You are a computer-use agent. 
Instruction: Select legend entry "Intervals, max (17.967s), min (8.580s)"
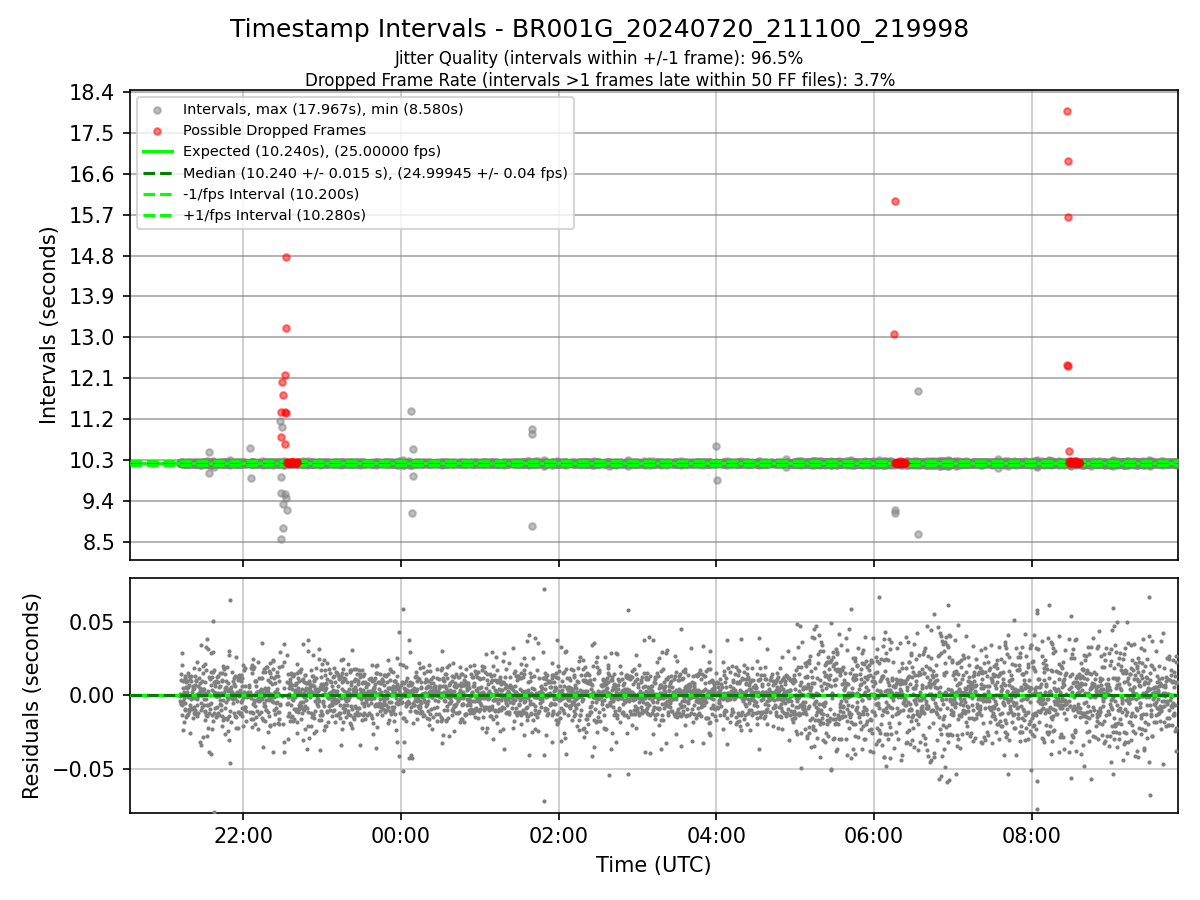[x=323, y=108]
